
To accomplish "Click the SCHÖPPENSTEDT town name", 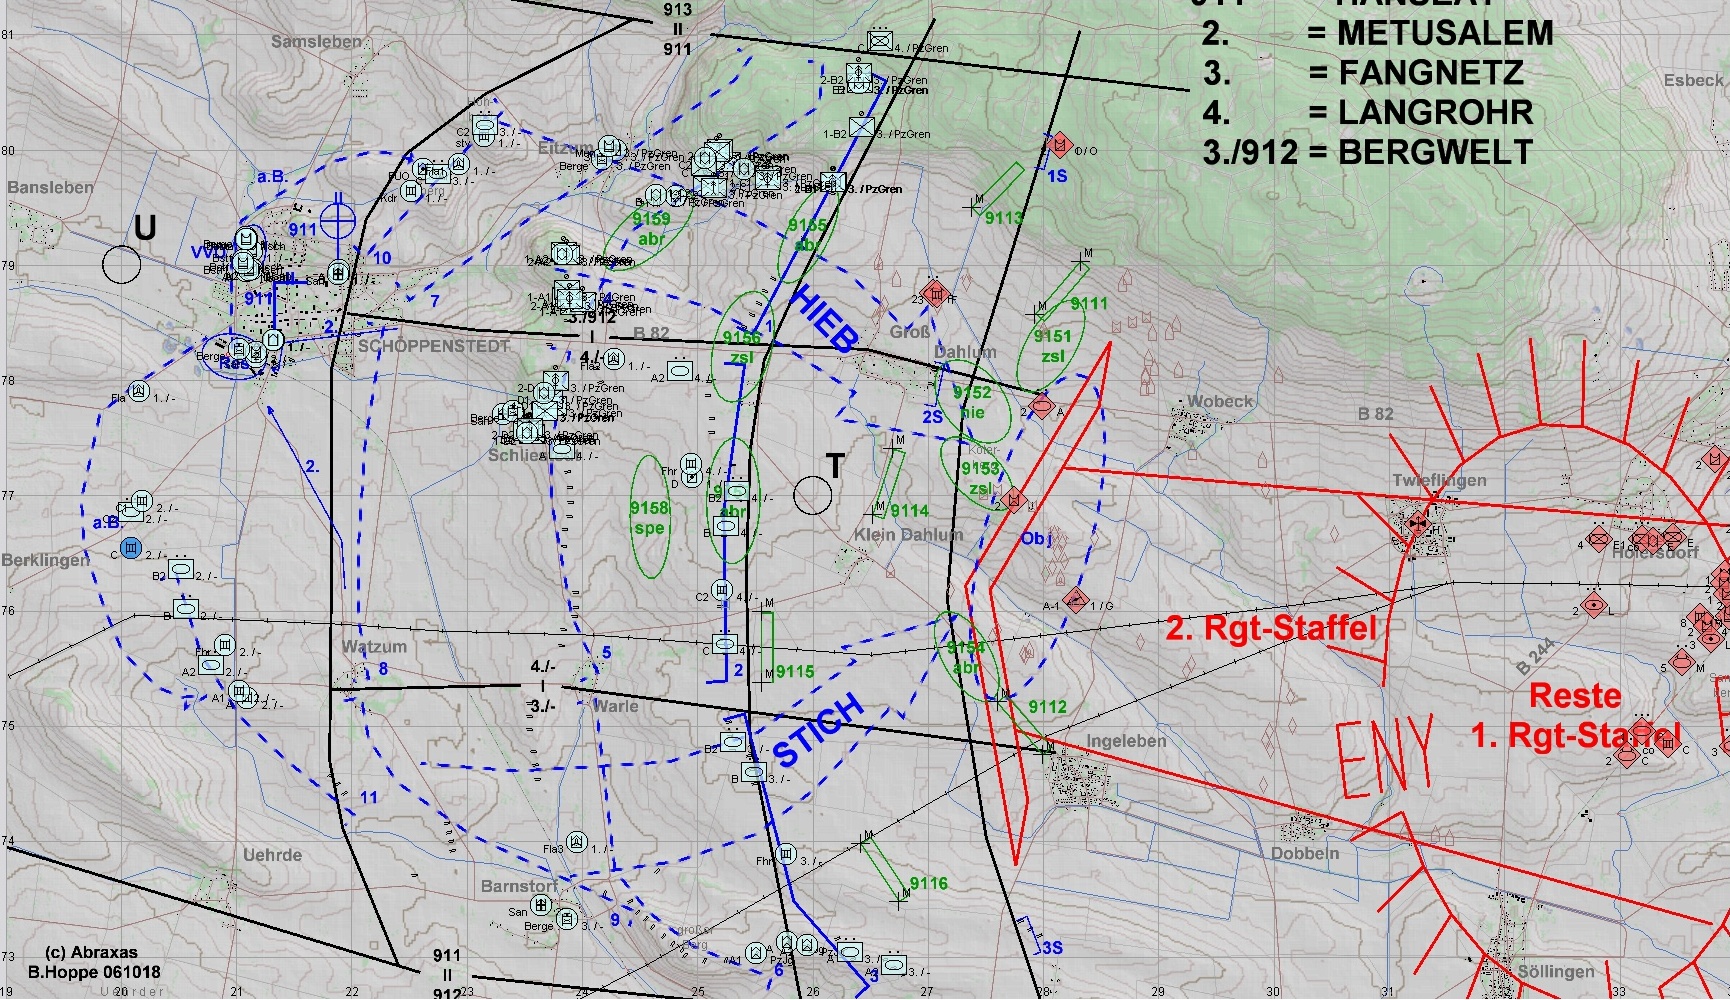I will (434, 346).
